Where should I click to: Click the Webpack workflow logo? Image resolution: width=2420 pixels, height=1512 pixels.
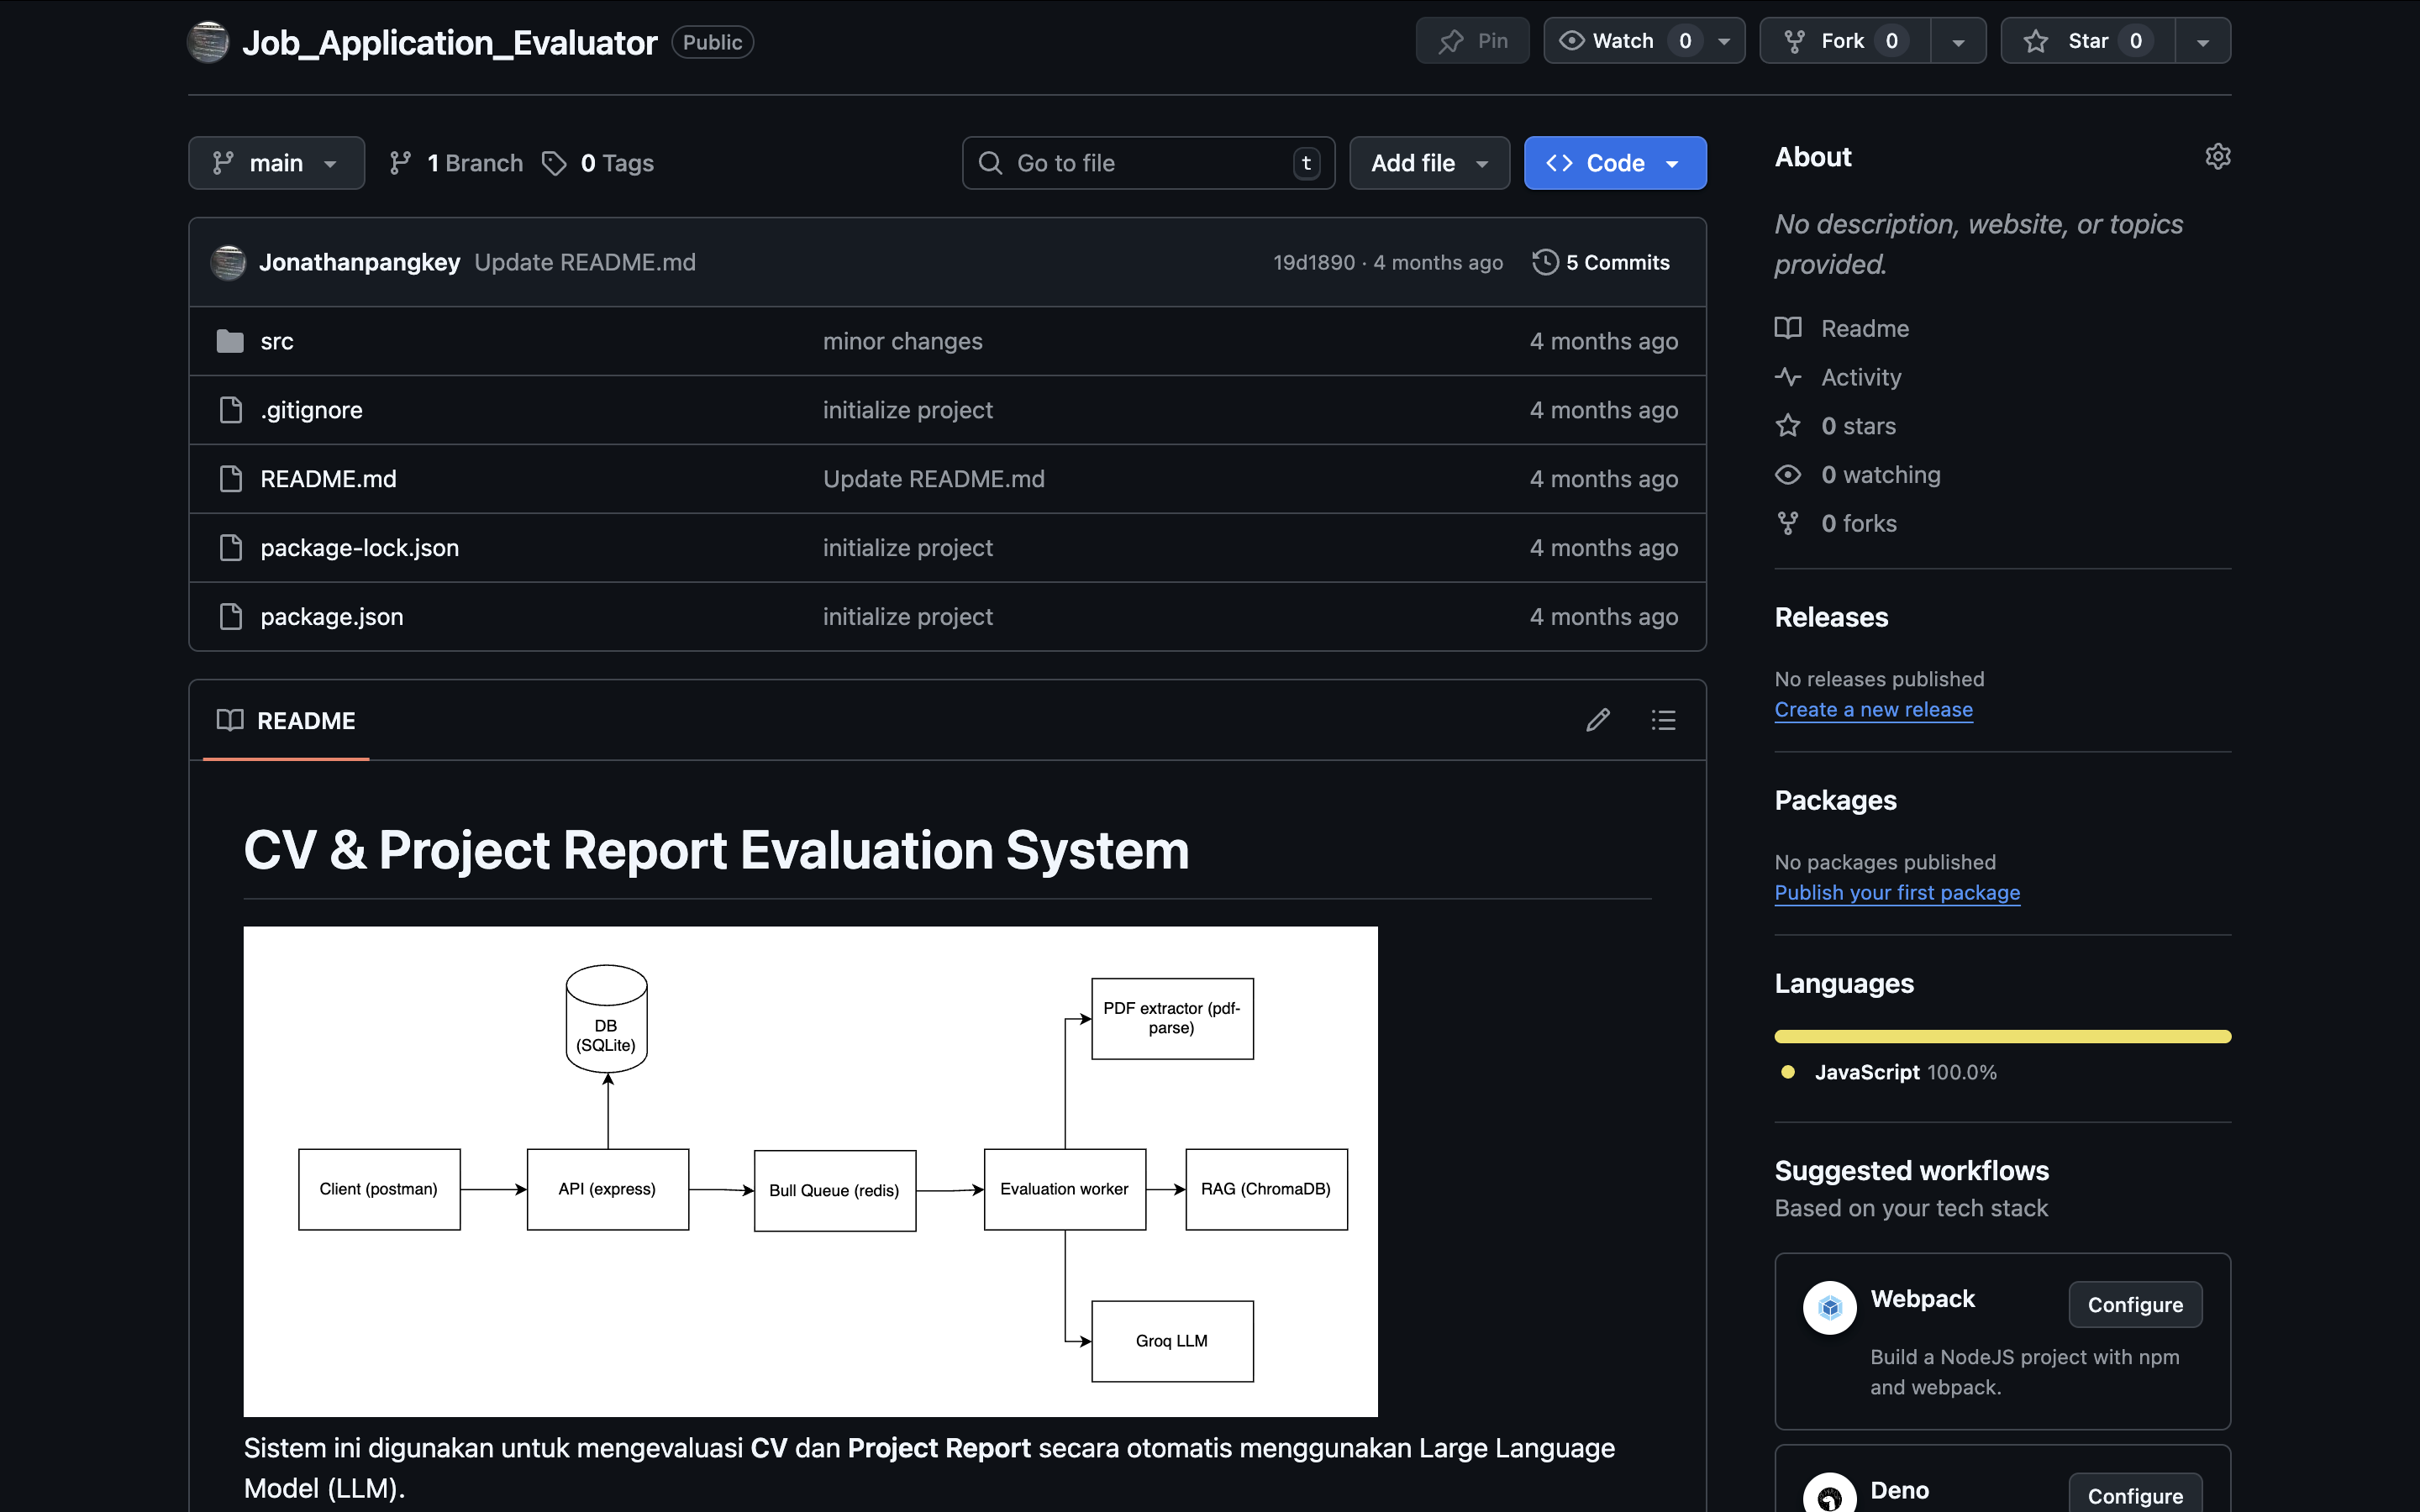1829,1307
